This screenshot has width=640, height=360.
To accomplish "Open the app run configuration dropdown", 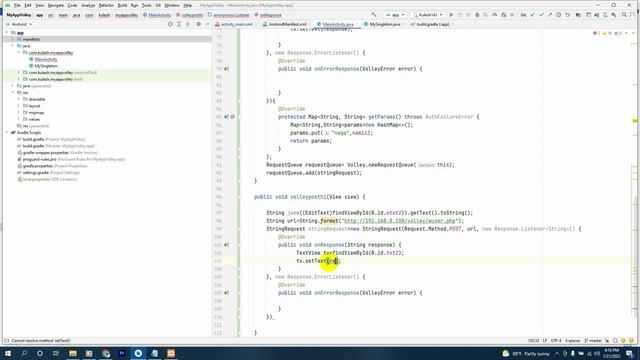I will (x=395, y=15).
